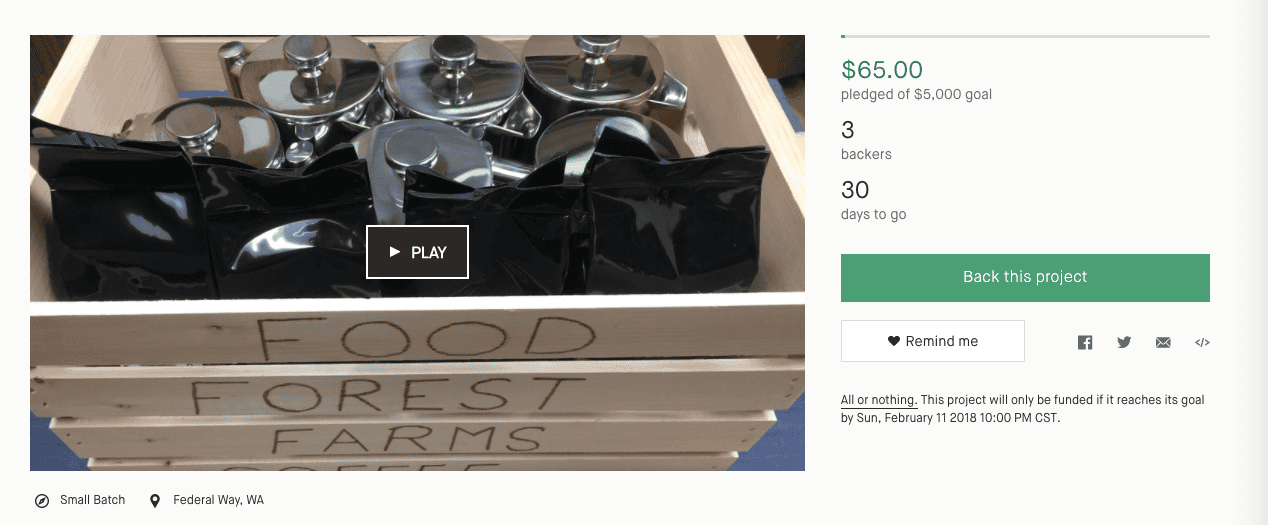Click the Back this project button

pos(1025,277)
